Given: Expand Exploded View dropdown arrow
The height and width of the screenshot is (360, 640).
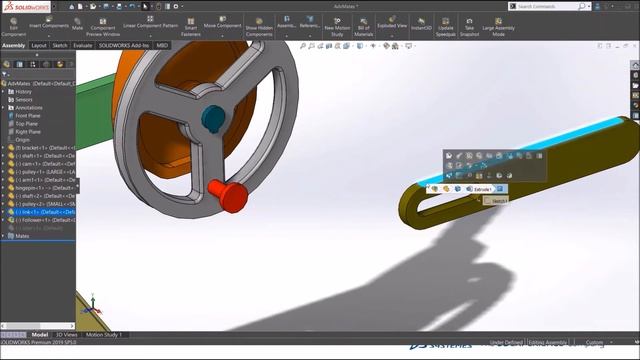Looking at the screenshot, I should pos(392,36).
